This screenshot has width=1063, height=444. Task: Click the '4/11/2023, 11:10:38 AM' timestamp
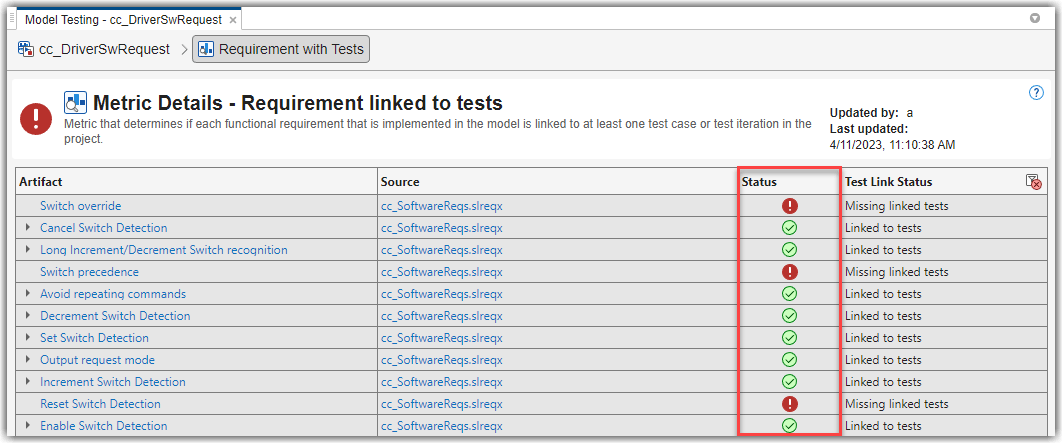tap(893, 144)
